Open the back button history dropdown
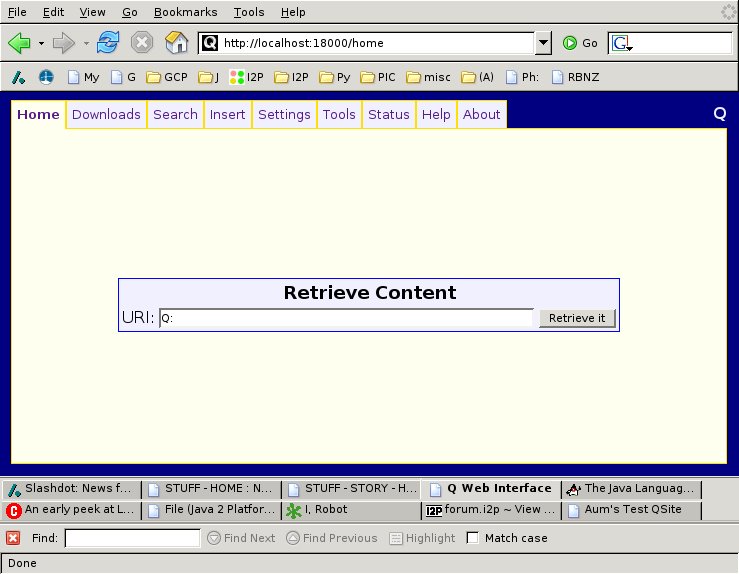739x574 pixels. point(41,43)
